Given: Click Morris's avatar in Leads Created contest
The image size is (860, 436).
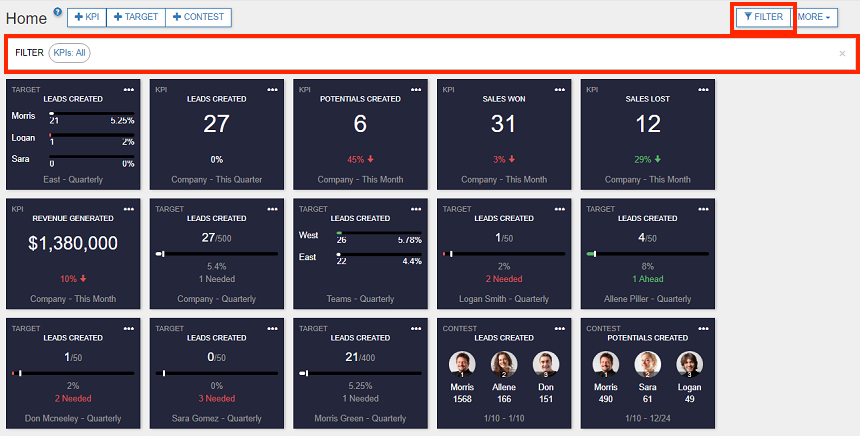Looking at the screenshot, I should [x=462, y=365].
